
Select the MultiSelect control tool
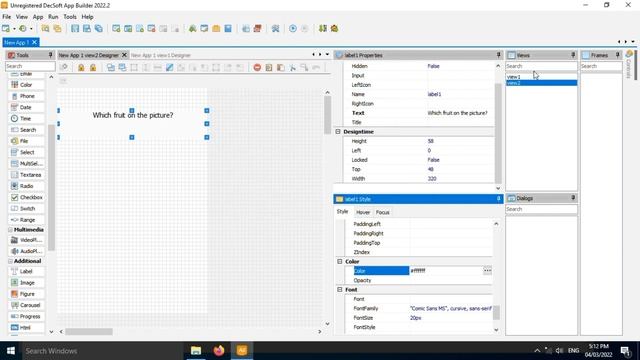26,163
